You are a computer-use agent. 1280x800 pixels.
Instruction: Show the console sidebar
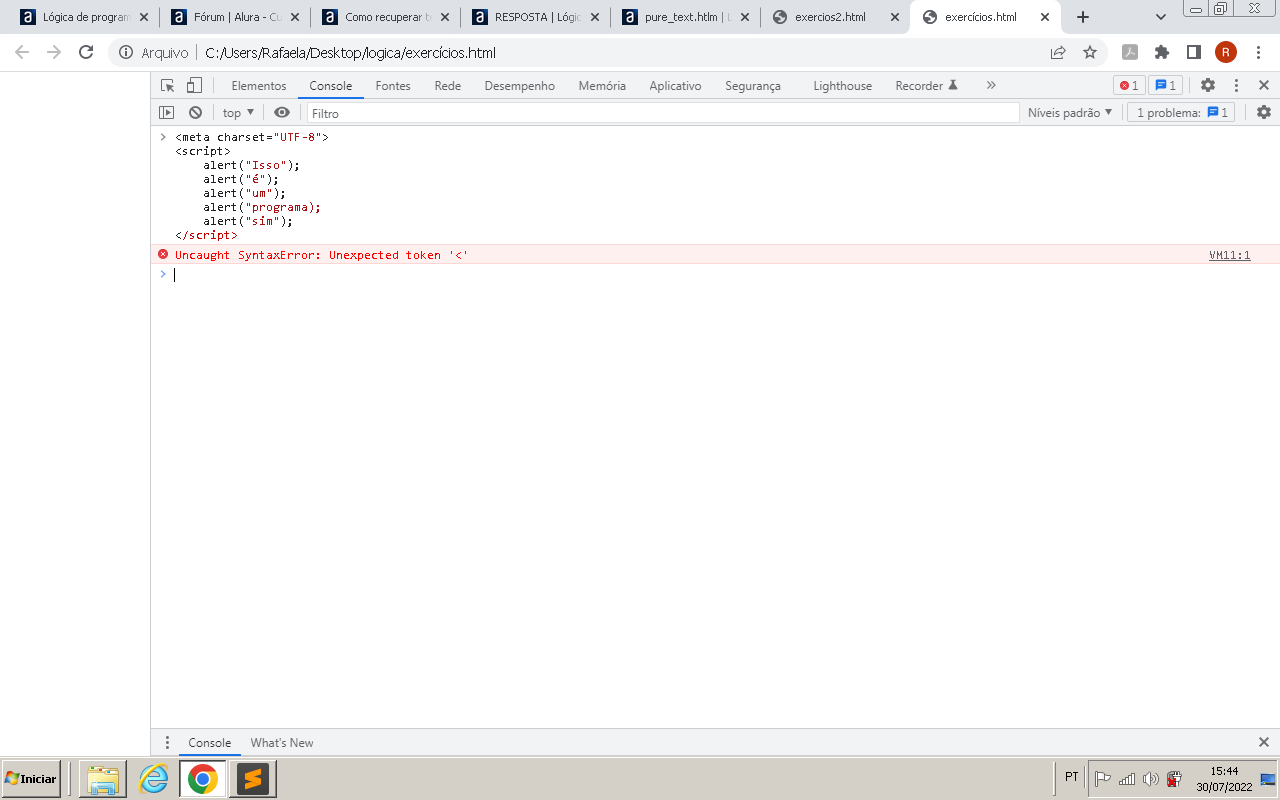tap(167, 113)
